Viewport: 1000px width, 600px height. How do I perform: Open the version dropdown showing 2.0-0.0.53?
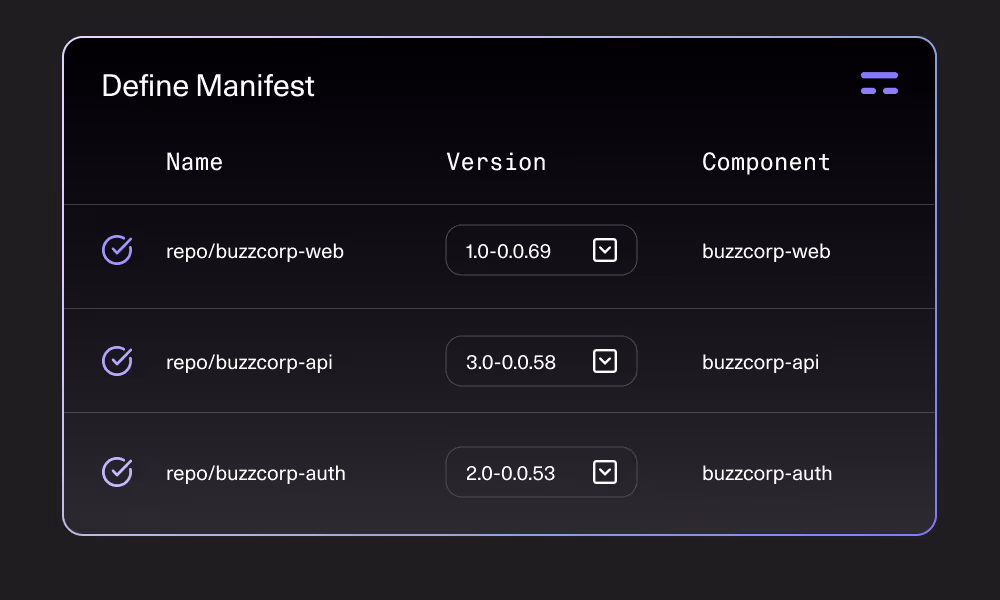541,472
